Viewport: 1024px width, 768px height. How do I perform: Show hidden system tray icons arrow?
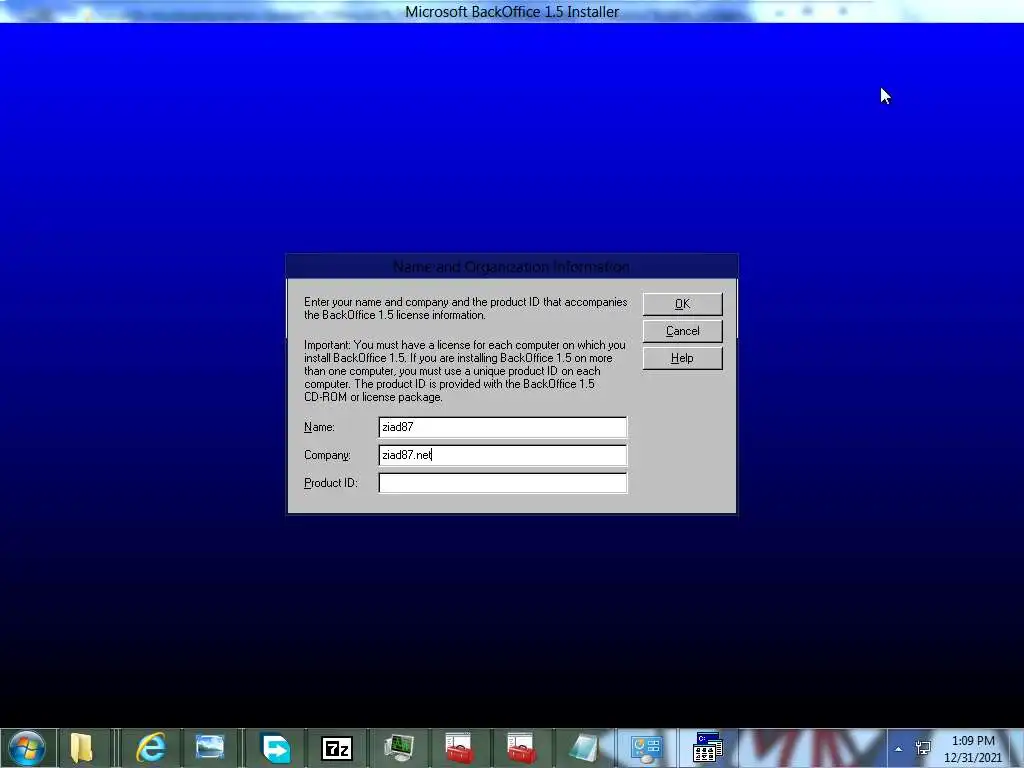(899, 749)
